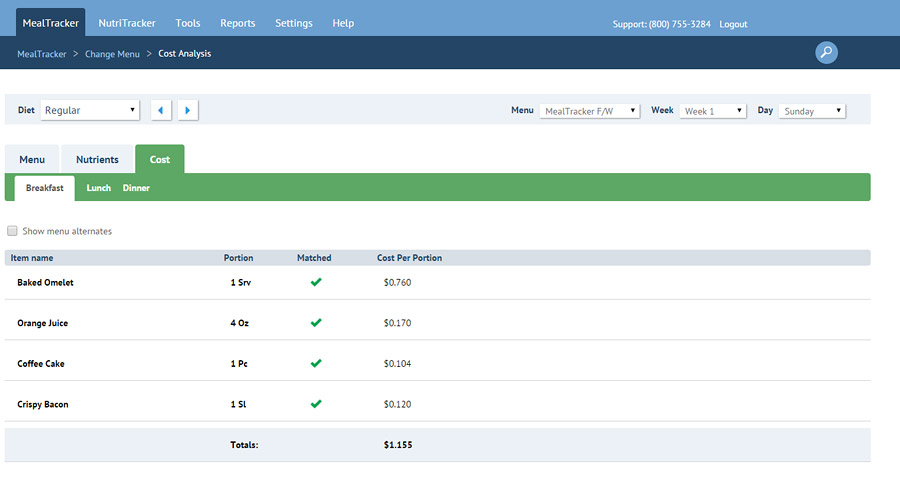Click the Cost Per Portion column header
This screenshot has width=900, height=494.
409,258
